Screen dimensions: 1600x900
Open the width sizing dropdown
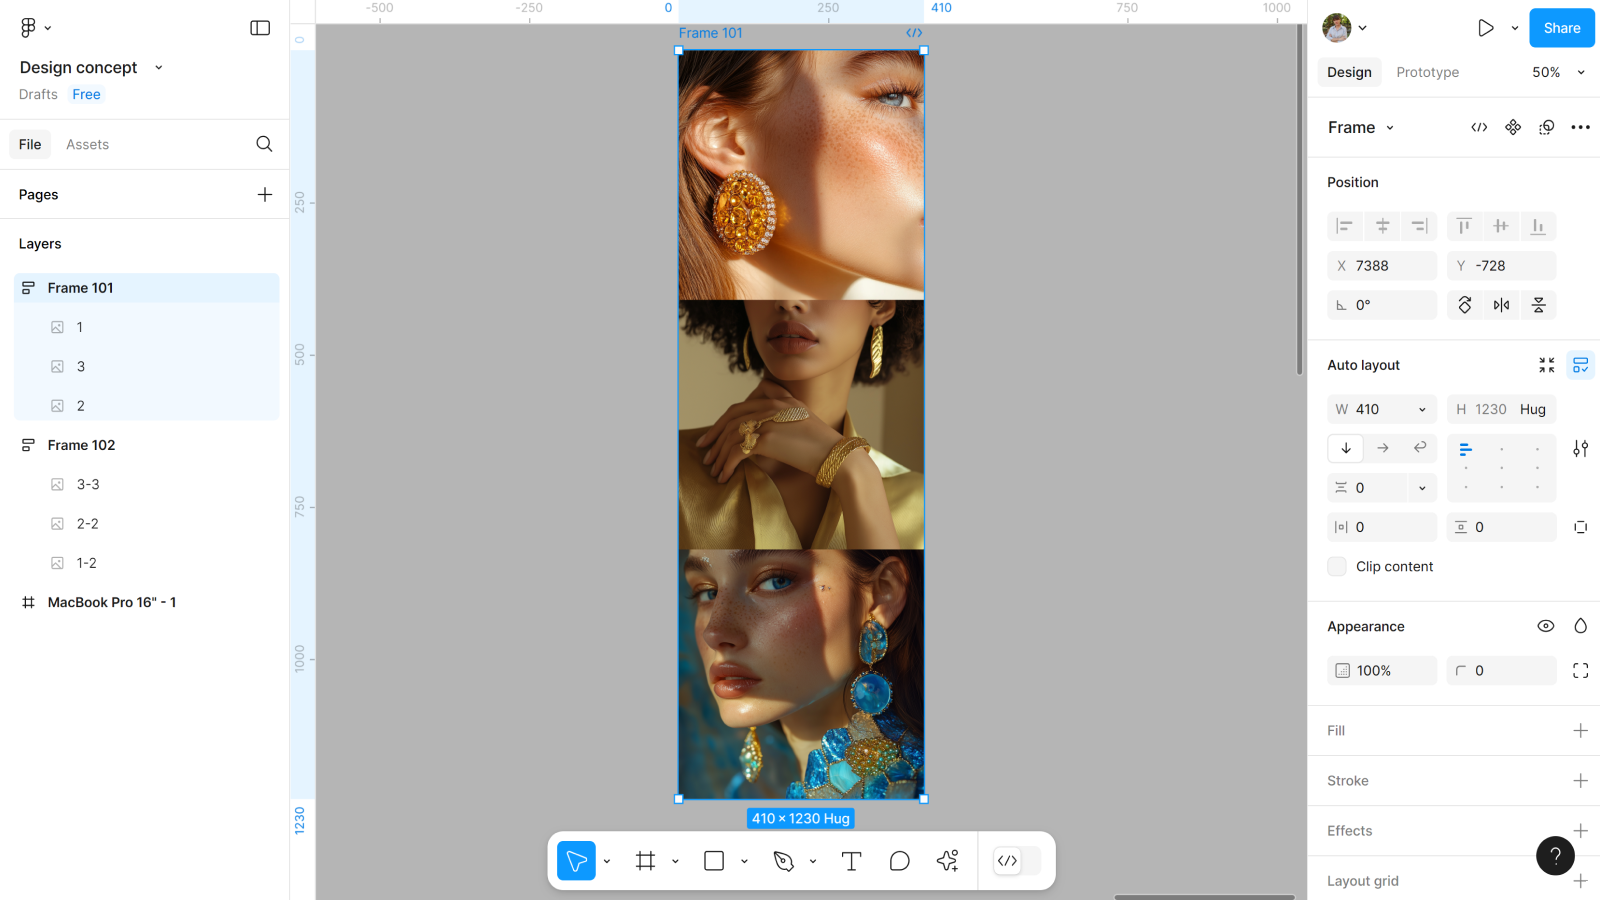tap(1422, 410)
